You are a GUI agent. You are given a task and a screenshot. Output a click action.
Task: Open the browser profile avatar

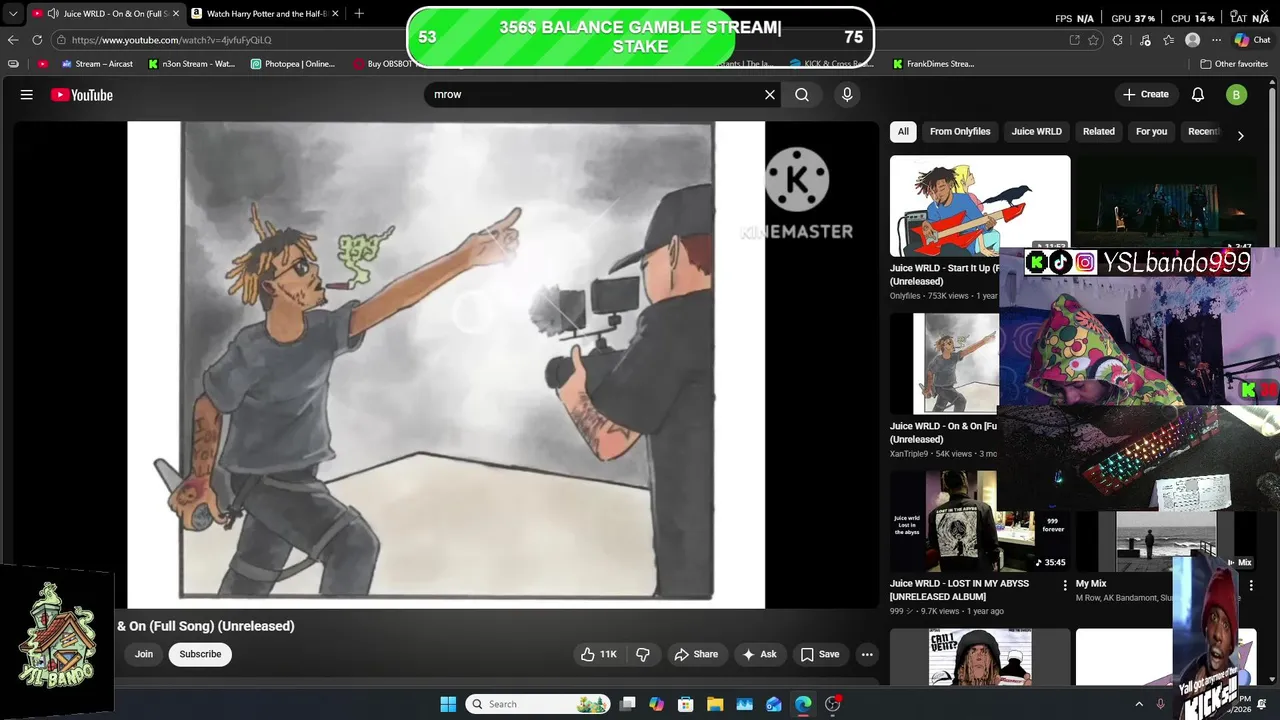pyautogui.click(x=1192, y=40)
